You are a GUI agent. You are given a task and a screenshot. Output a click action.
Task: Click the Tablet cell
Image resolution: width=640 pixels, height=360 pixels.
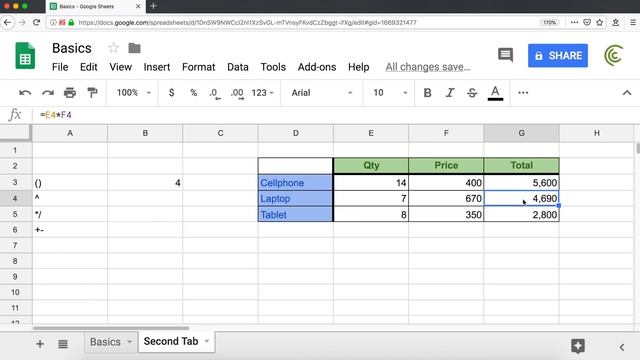[295, 214]
